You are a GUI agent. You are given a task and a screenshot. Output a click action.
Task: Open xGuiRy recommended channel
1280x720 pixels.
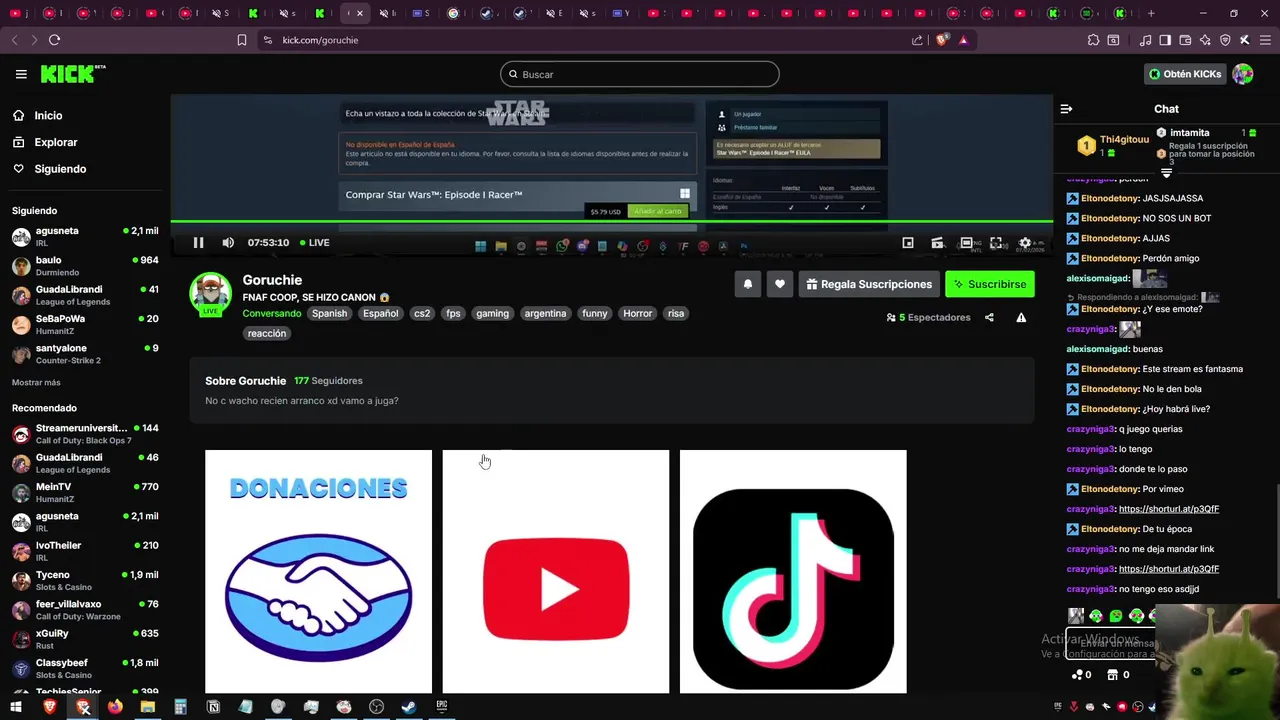coord(85,639)
